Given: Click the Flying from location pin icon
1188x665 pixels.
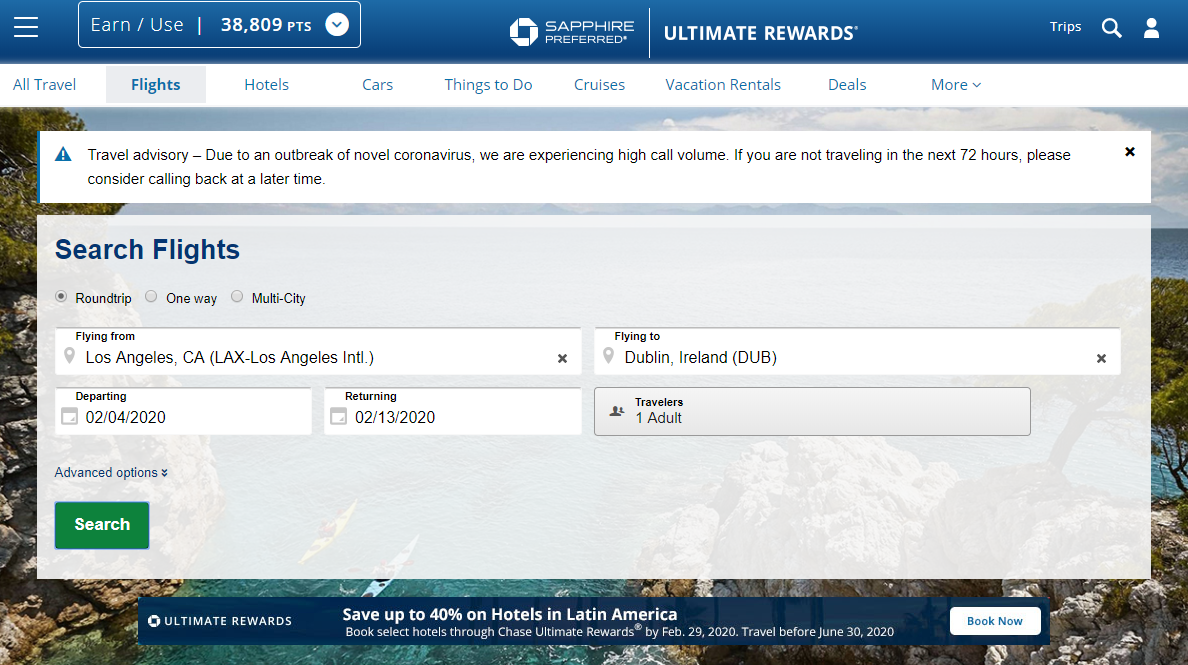Looking at the screenshot, I should click(70, 356).
